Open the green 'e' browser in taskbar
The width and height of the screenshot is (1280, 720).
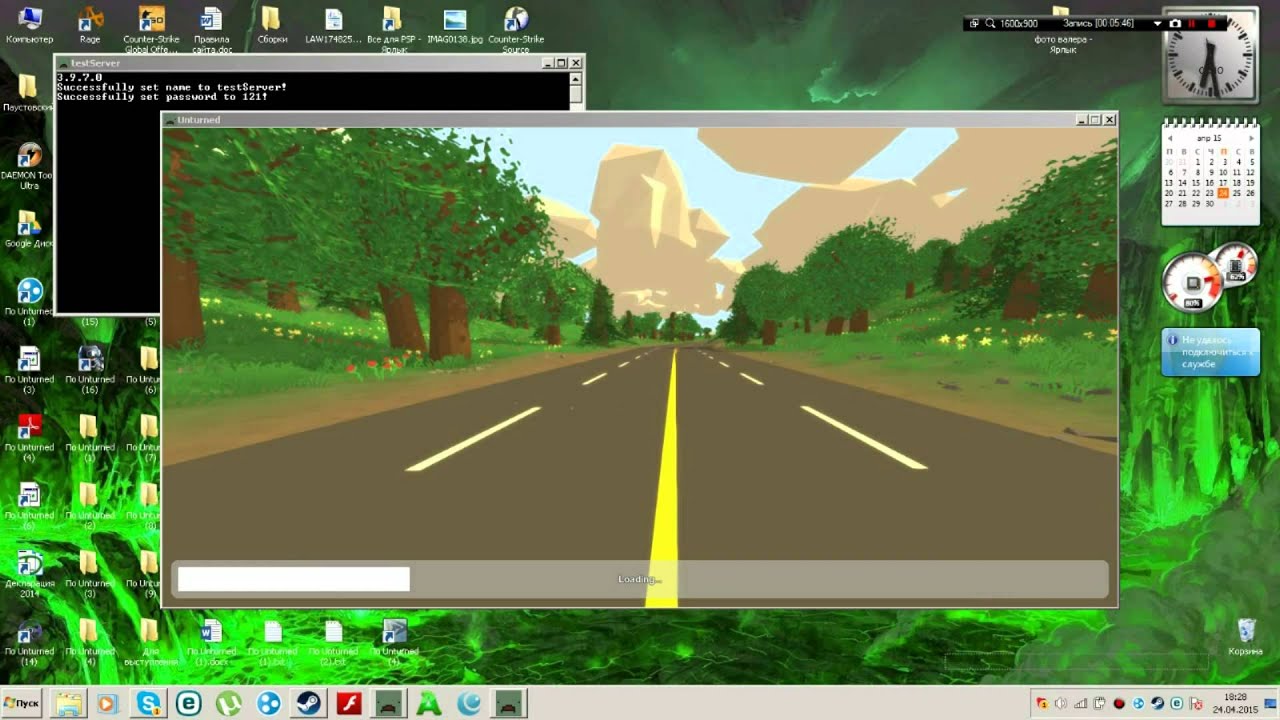pos(189,703)
